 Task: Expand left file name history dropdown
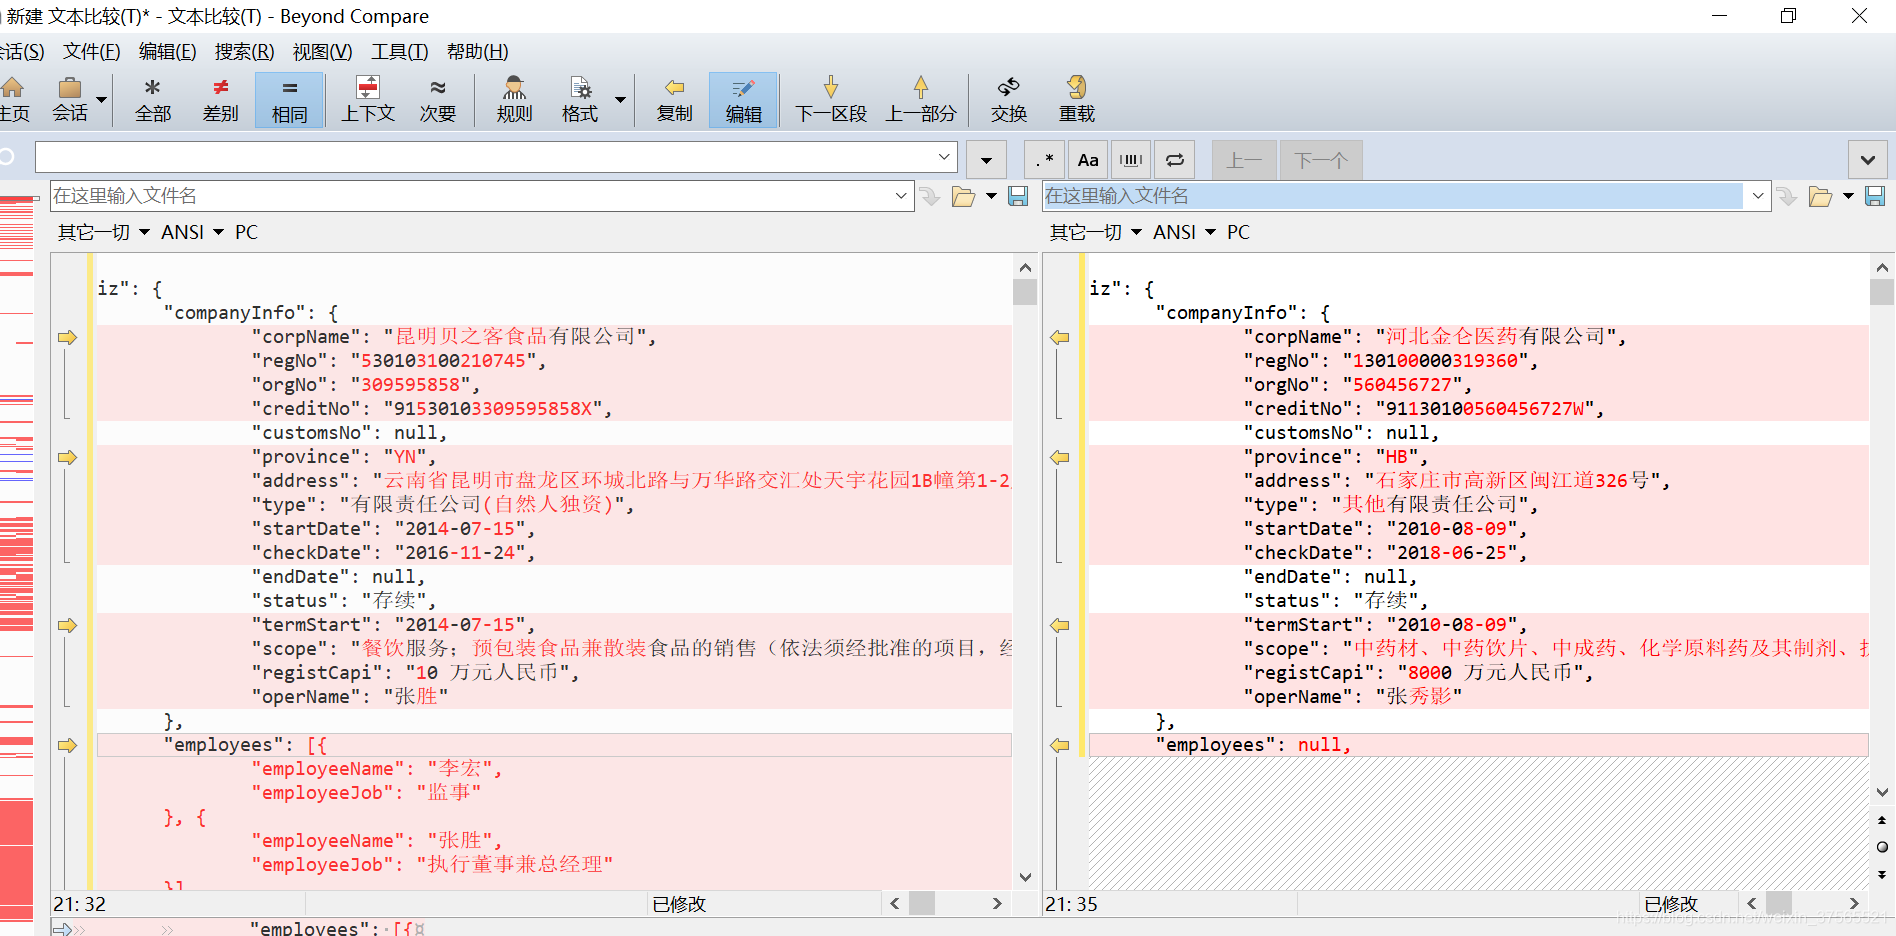click(x=901, y=196)
